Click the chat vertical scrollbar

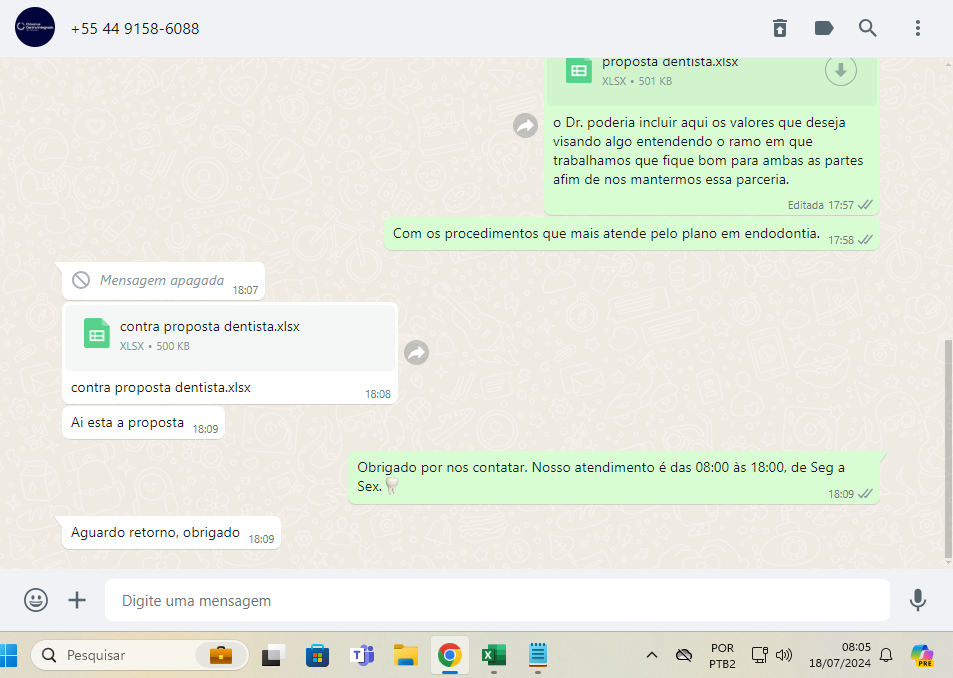(947, 448)
